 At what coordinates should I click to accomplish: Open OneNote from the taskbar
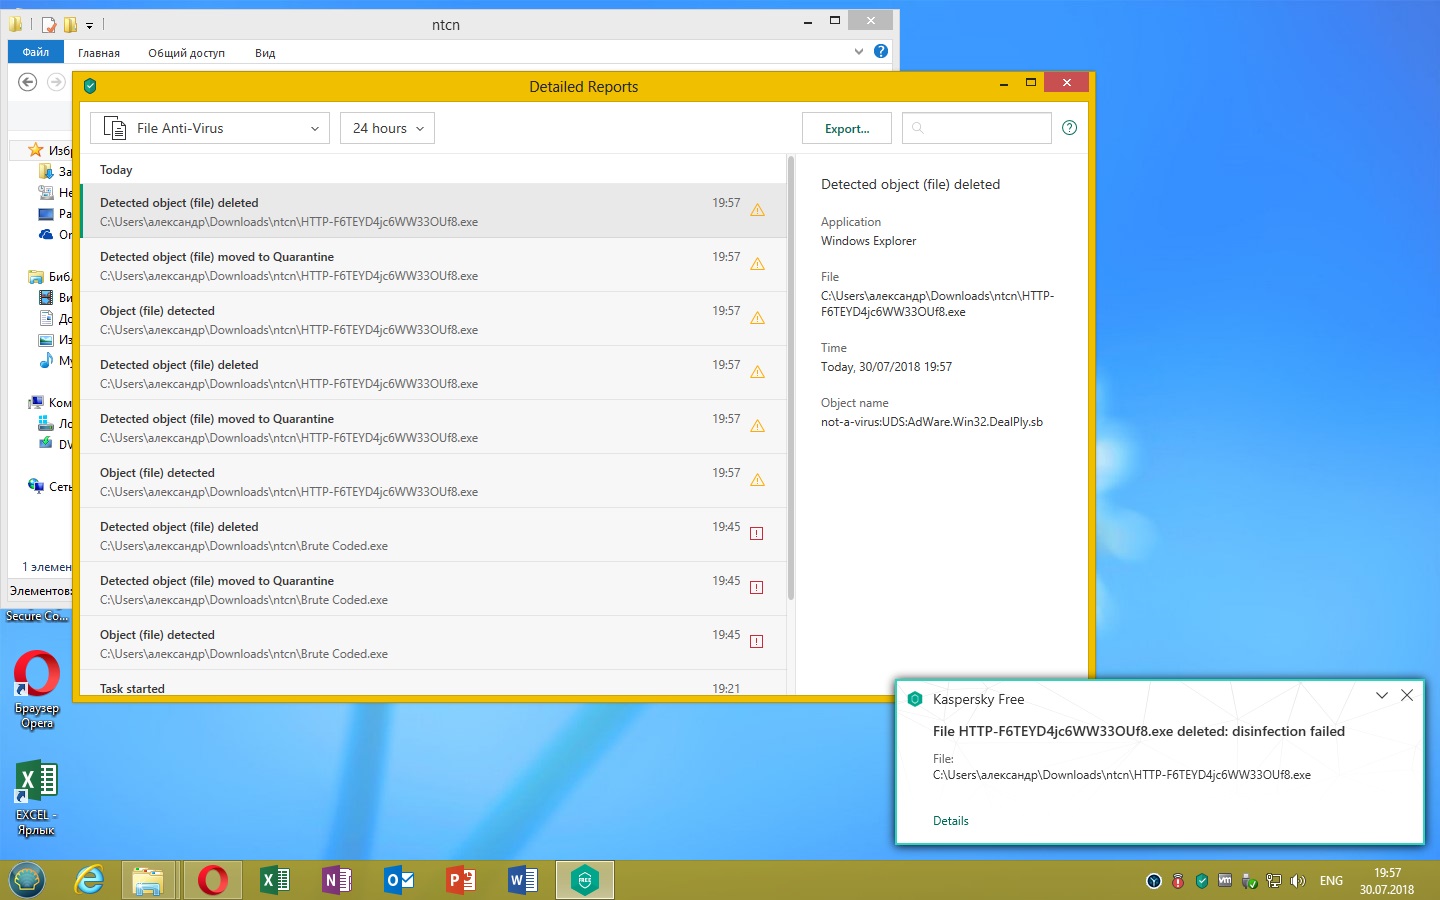[x=337, y=880]
